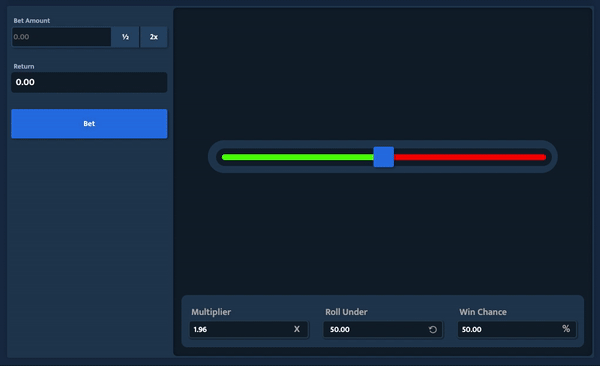Focus the Multiplier input showing 1.96
The height and width of the screenshot is (366, 600).
pyautogui.click(x=249, y=329)
